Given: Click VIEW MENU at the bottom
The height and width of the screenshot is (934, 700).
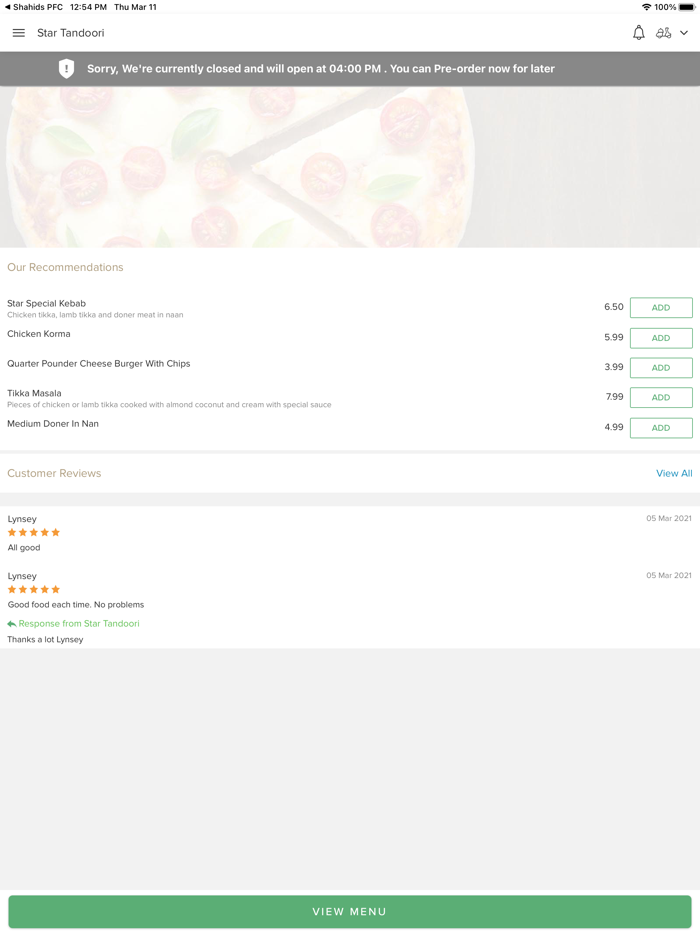Looking at the screenshot, I should 349,912.
